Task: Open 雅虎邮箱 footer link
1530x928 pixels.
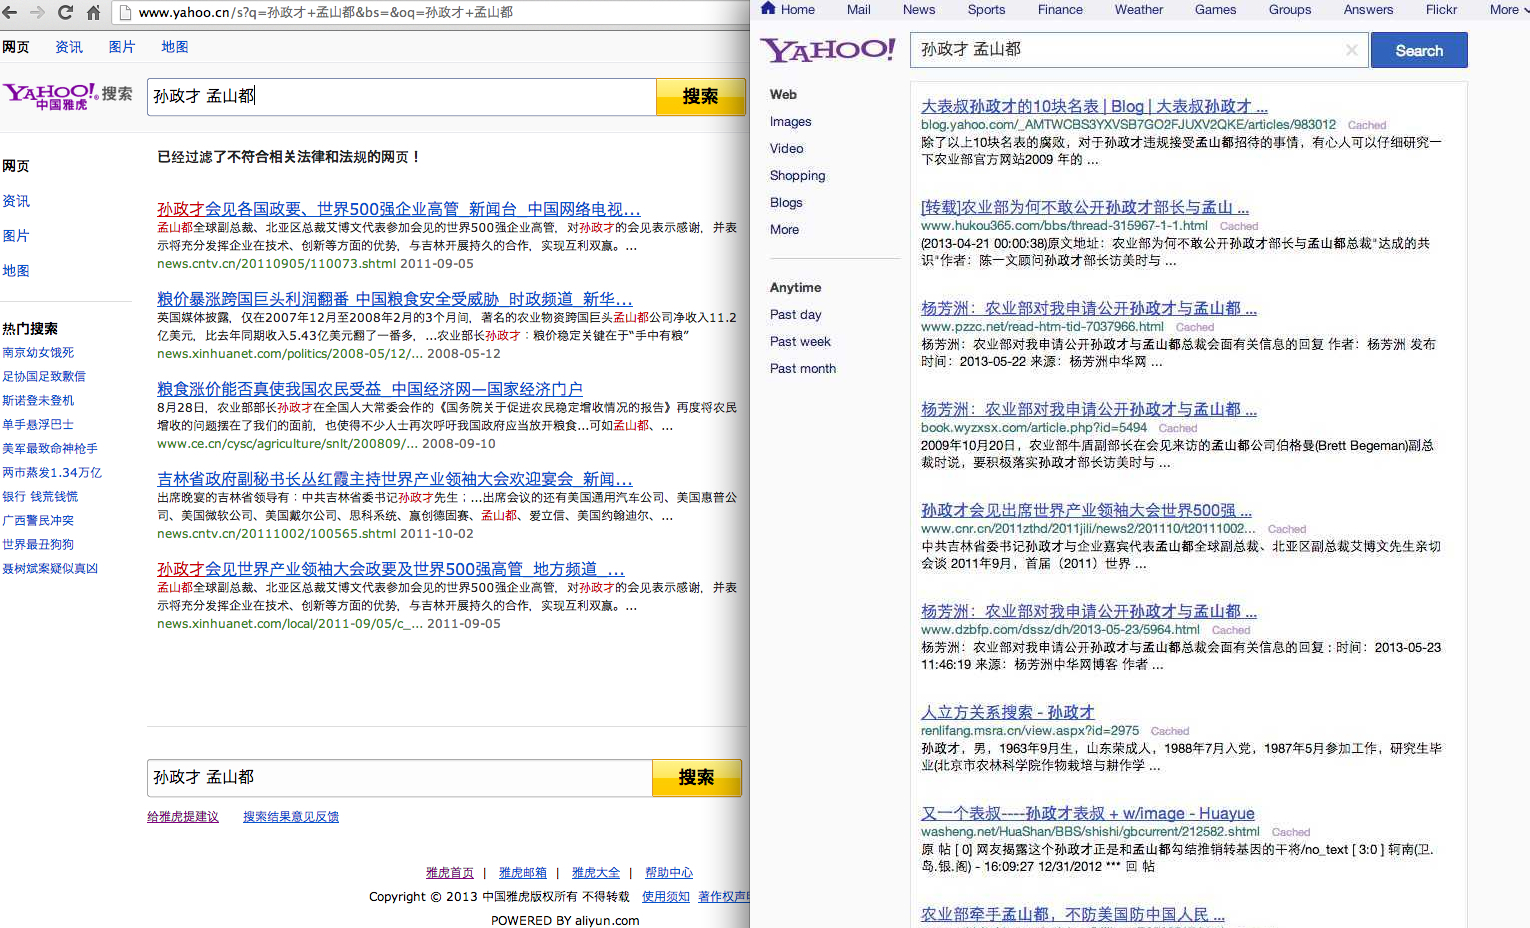Action: [x=523, y=873]
